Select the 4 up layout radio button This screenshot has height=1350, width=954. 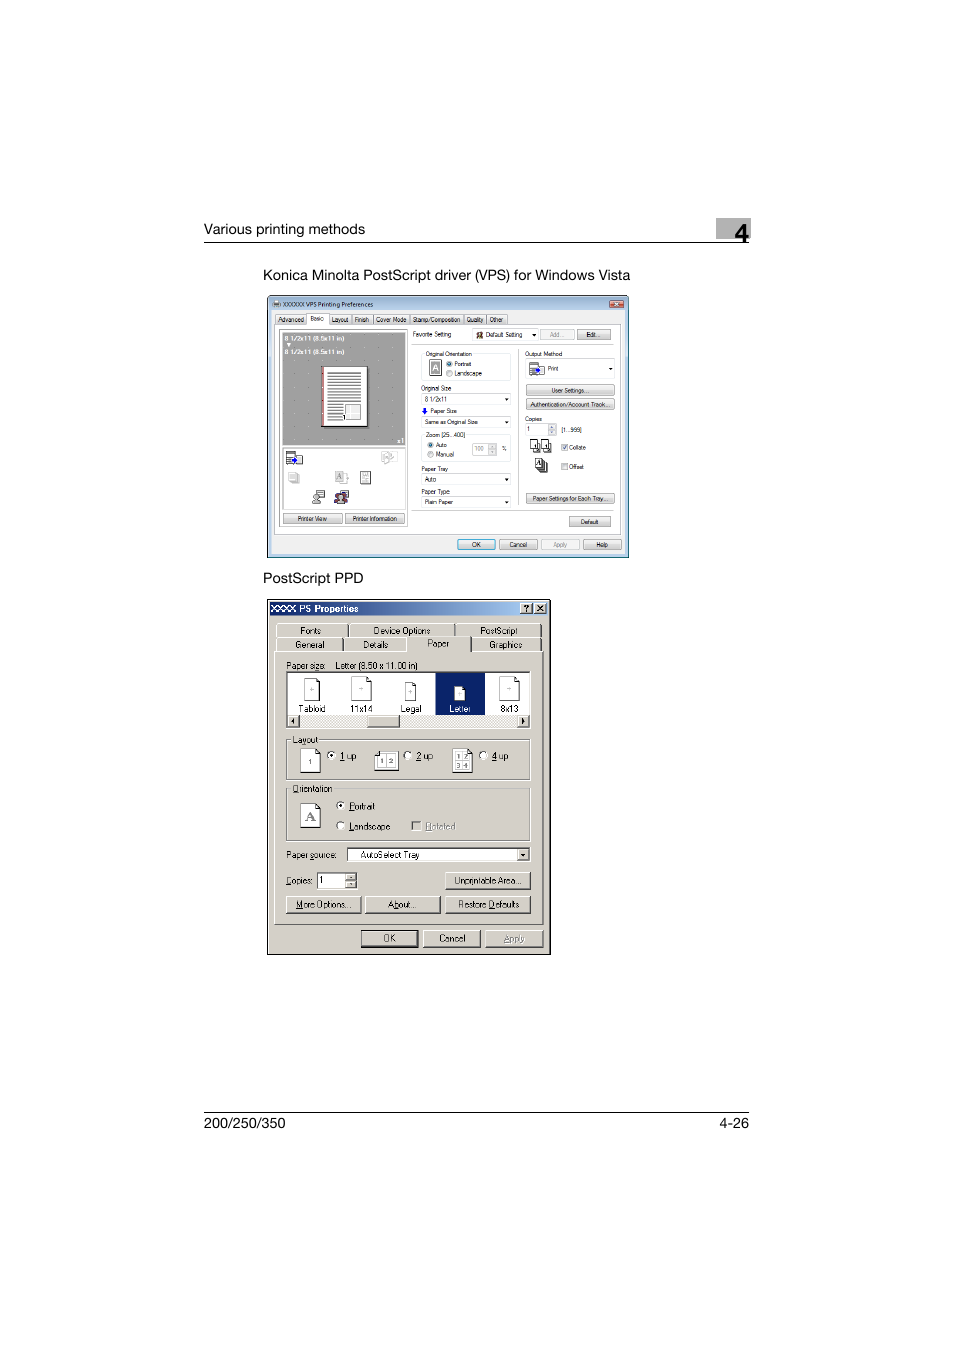tap(483, 755)
